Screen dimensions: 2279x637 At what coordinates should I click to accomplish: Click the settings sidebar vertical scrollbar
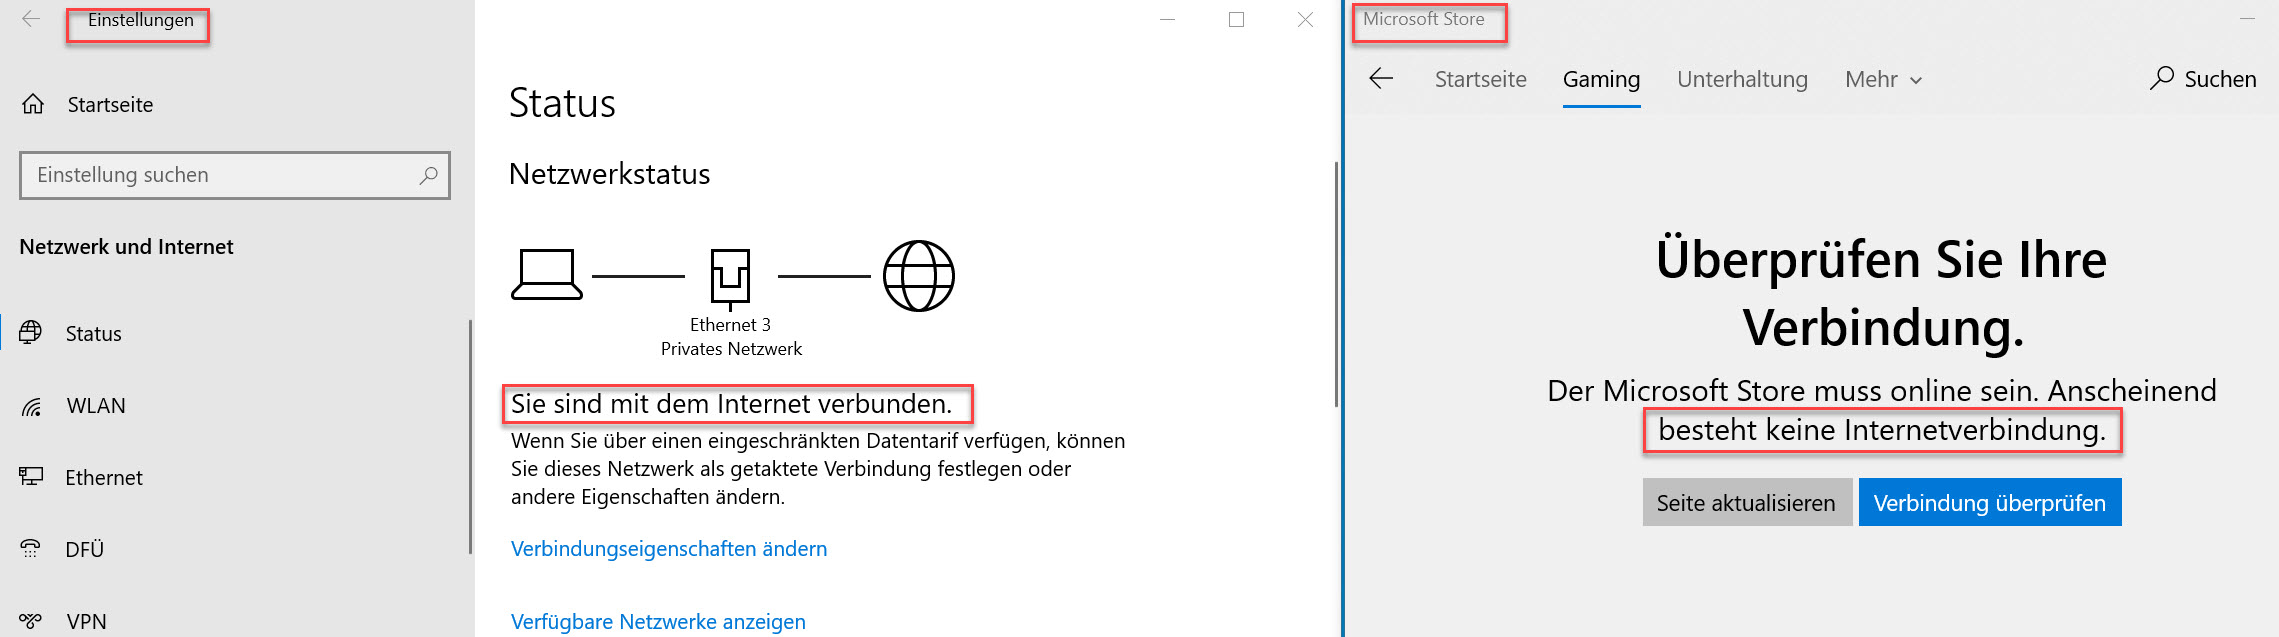(470, 437)
